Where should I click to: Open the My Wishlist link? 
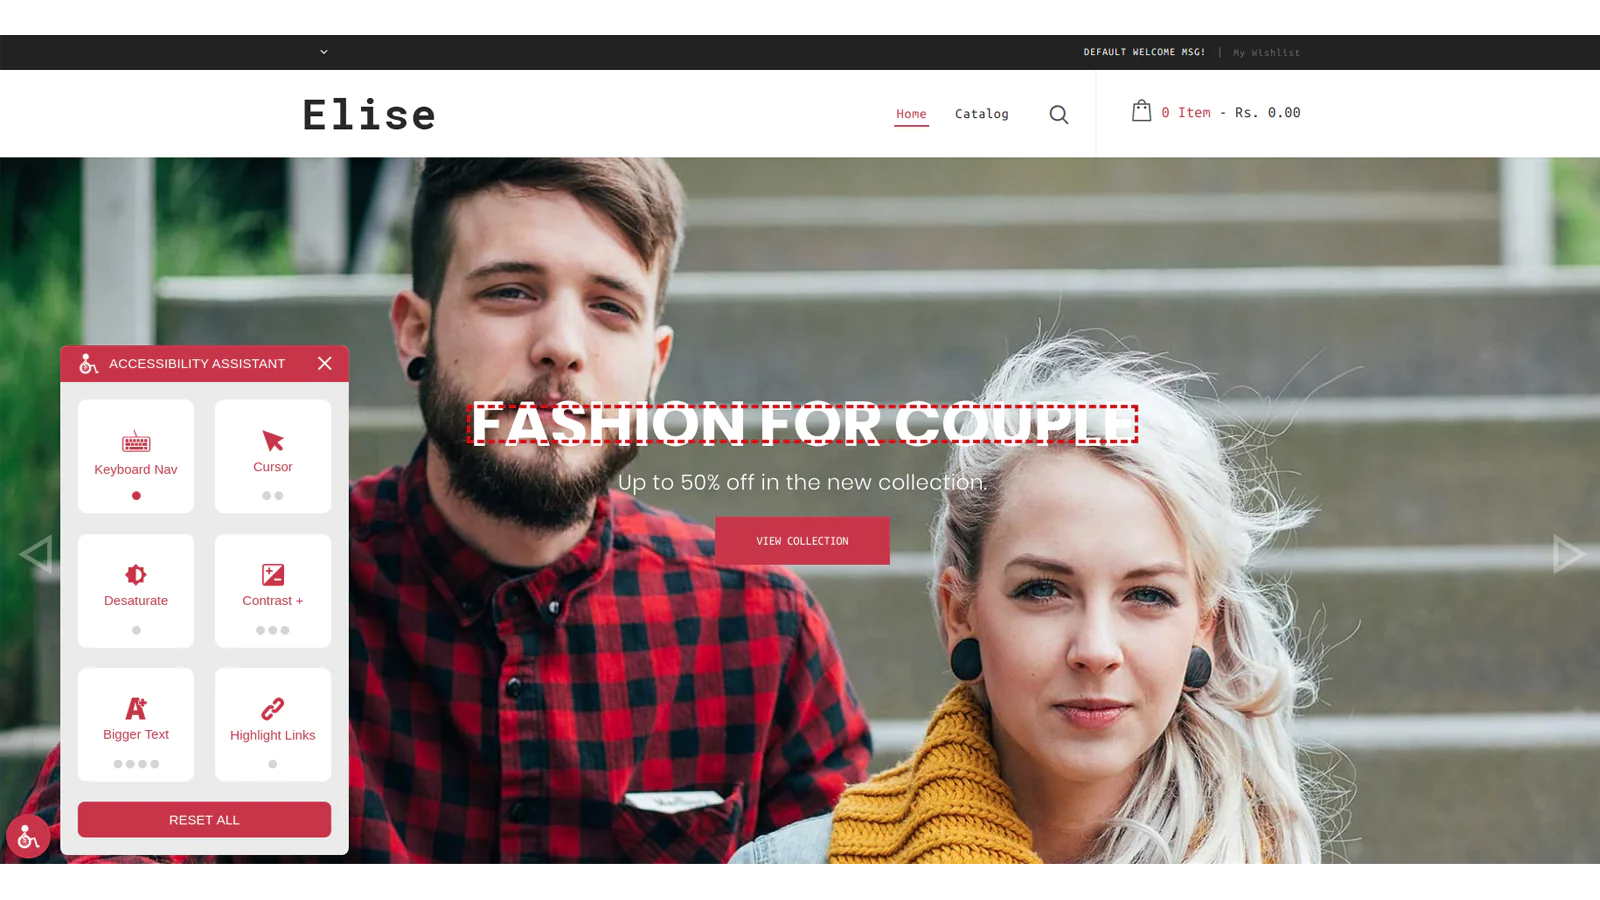point(1267,53)
